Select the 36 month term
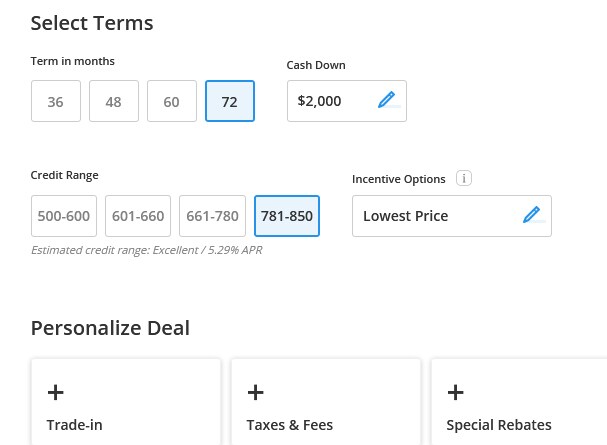The height and width of the screenshot is (445, 607). pos(56,101)
